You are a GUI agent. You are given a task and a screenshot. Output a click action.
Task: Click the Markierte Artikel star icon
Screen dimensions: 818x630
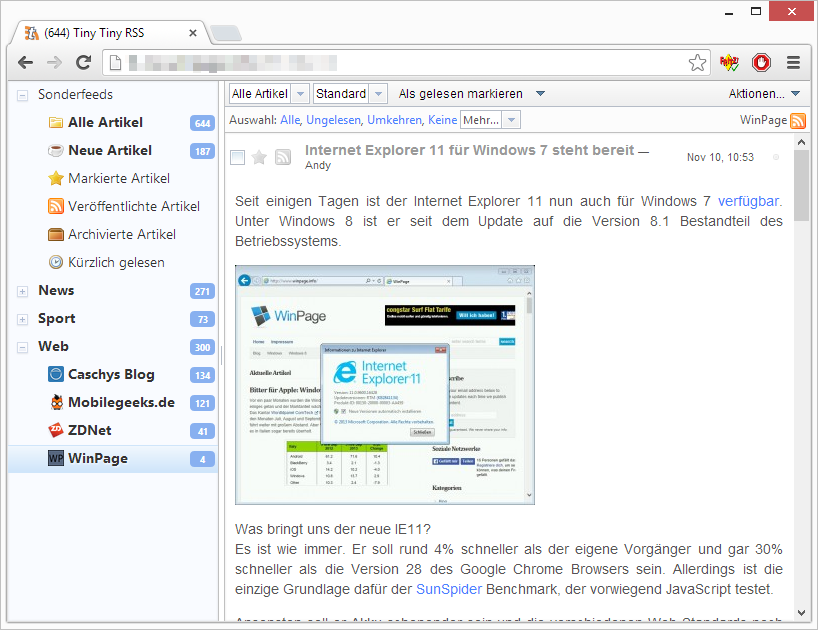[56, 178]
